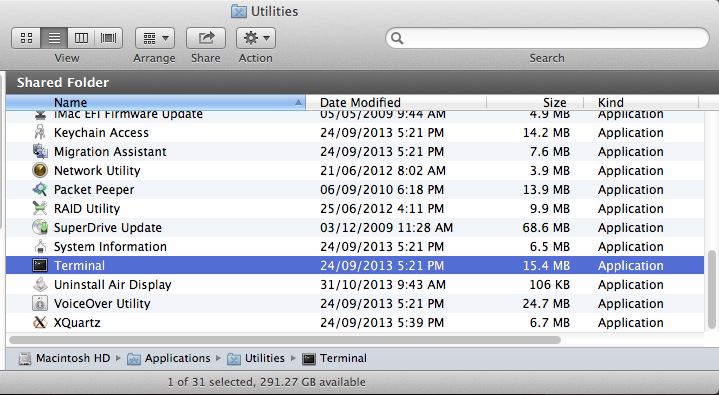The width and height of the screenshot is (719, 395).
Task: Click the SuperDrive Update icon
Action: point(40,228)
